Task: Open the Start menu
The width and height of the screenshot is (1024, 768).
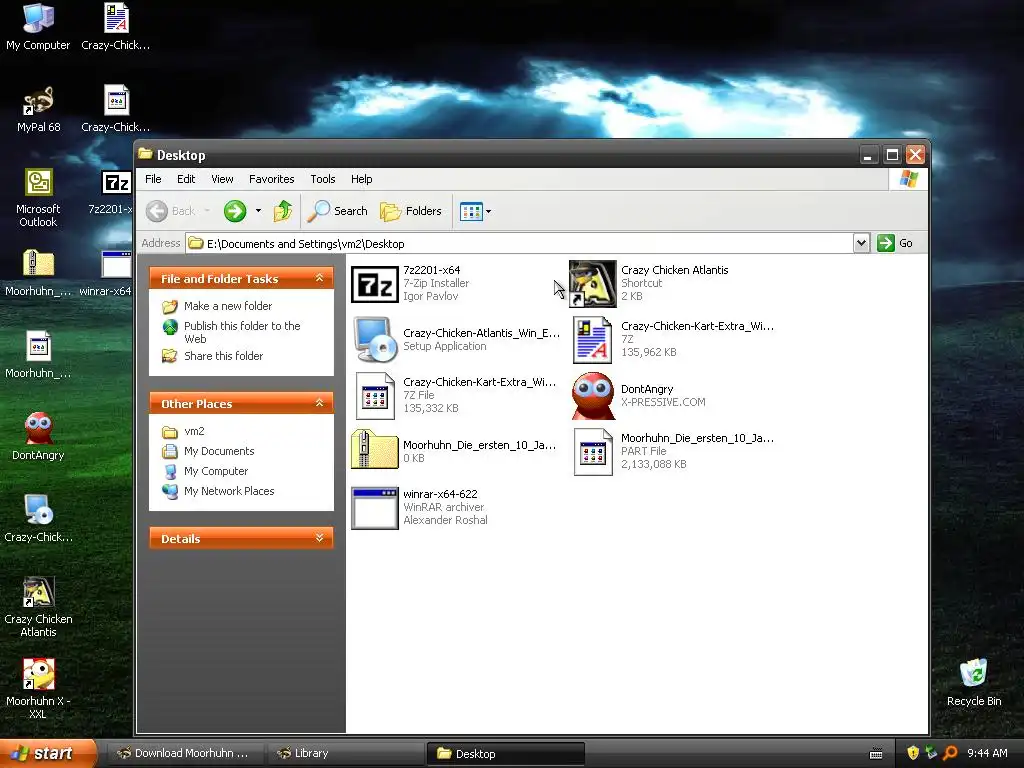Action: point(47,754)
